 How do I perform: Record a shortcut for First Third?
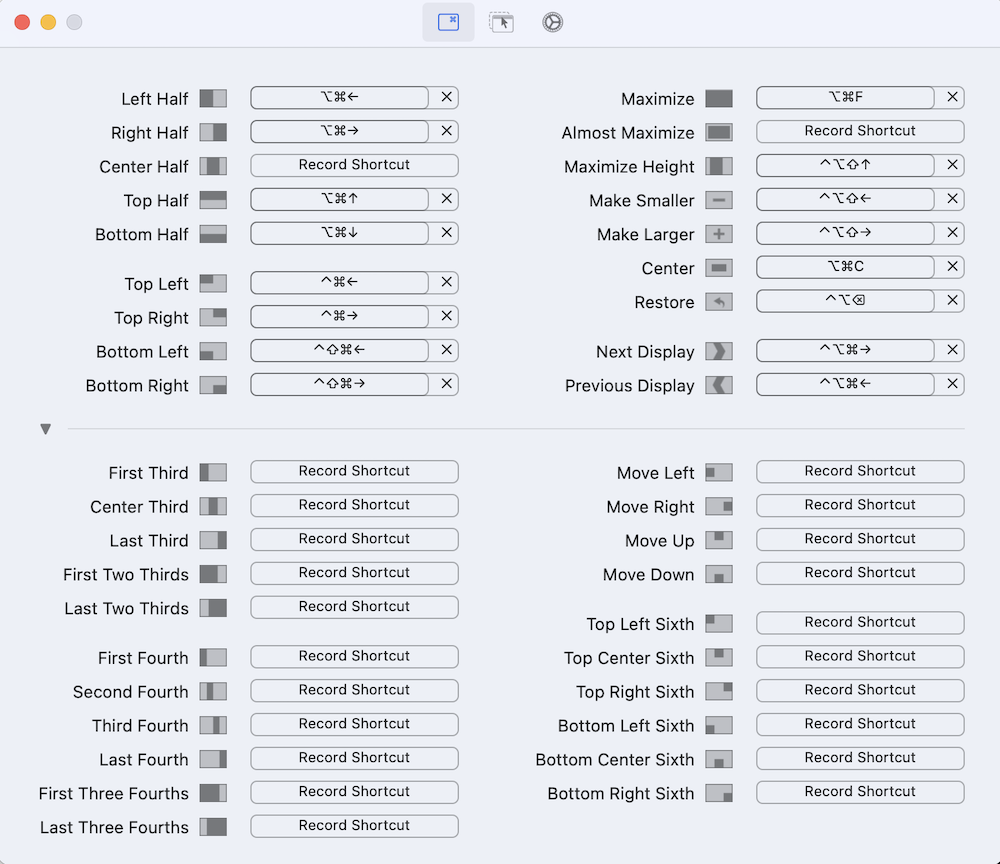click(354, 471)
